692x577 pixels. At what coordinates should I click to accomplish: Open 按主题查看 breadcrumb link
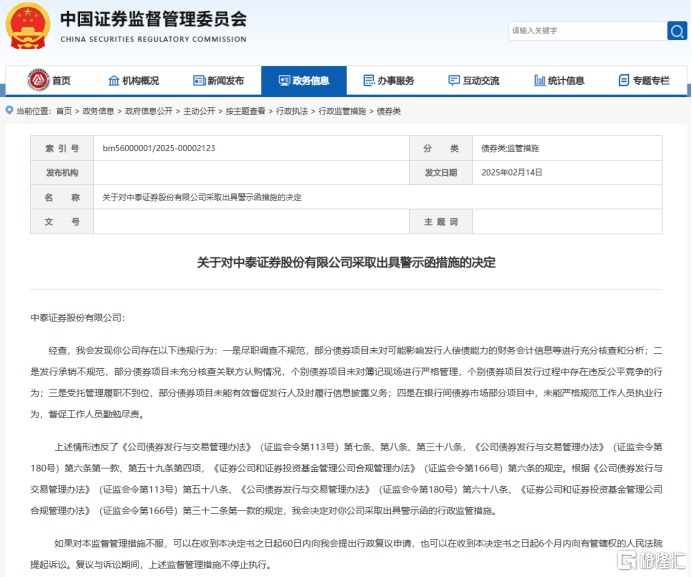(245, 111)
